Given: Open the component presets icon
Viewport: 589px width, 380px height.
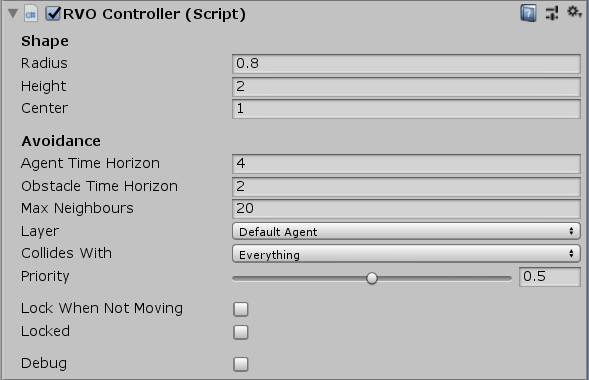Looking at the screenshot, I should pos(552,13).
